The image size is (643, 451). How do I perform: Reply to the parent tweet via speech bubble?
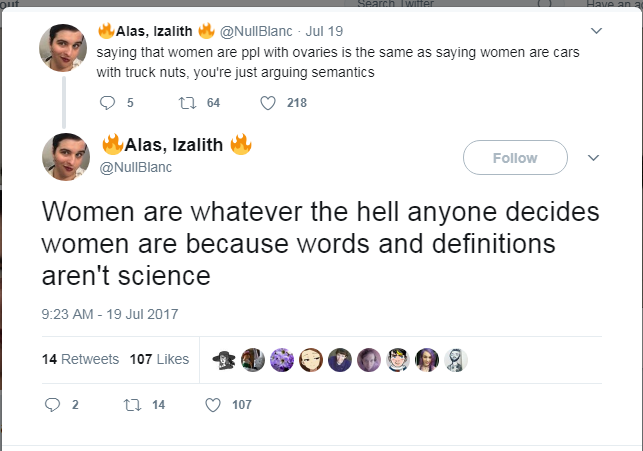[x=107, y=102]
